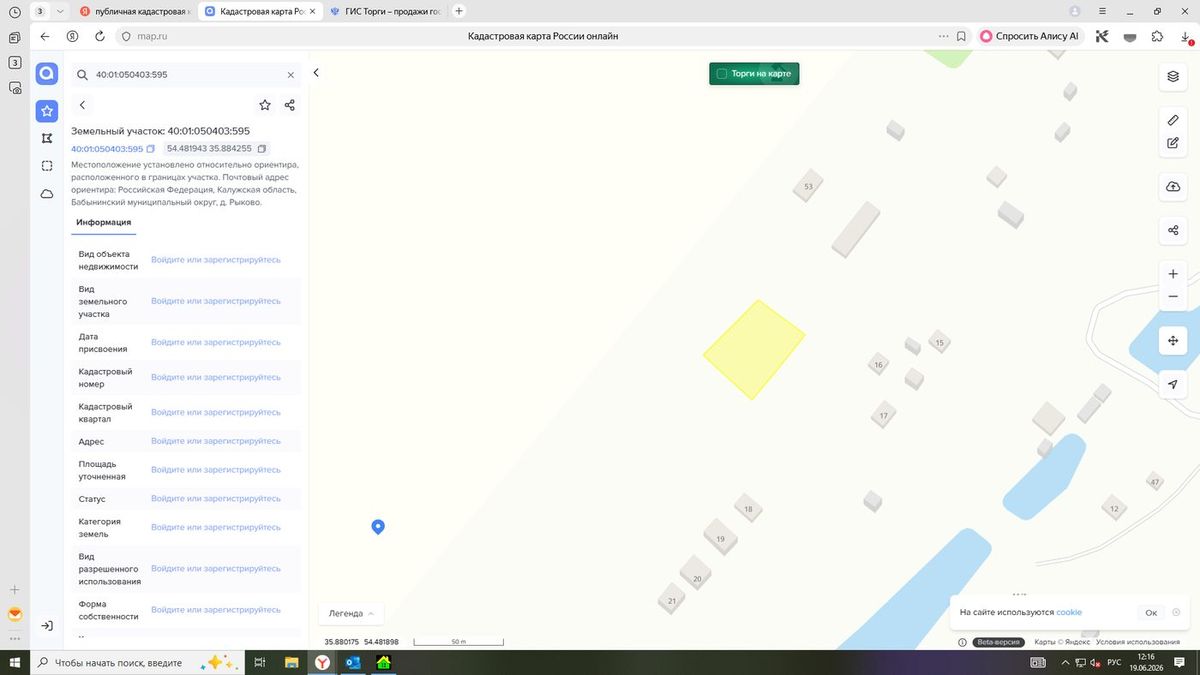Go back in the browser

click(44, 36)
